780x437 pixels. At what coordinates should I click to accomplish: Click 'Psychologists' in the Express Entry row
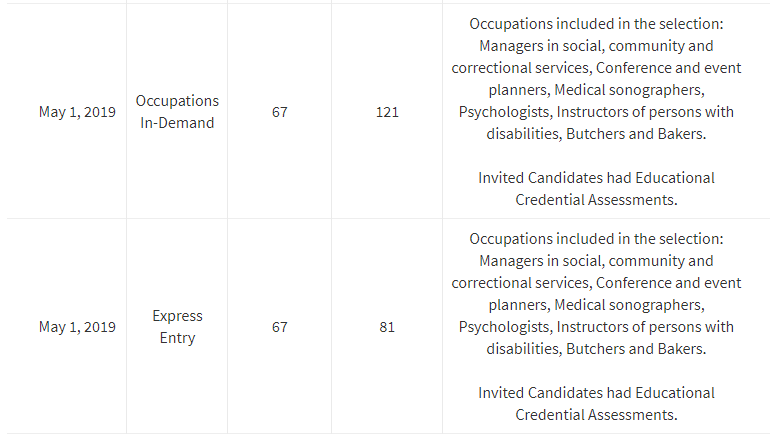coord(503,327)
